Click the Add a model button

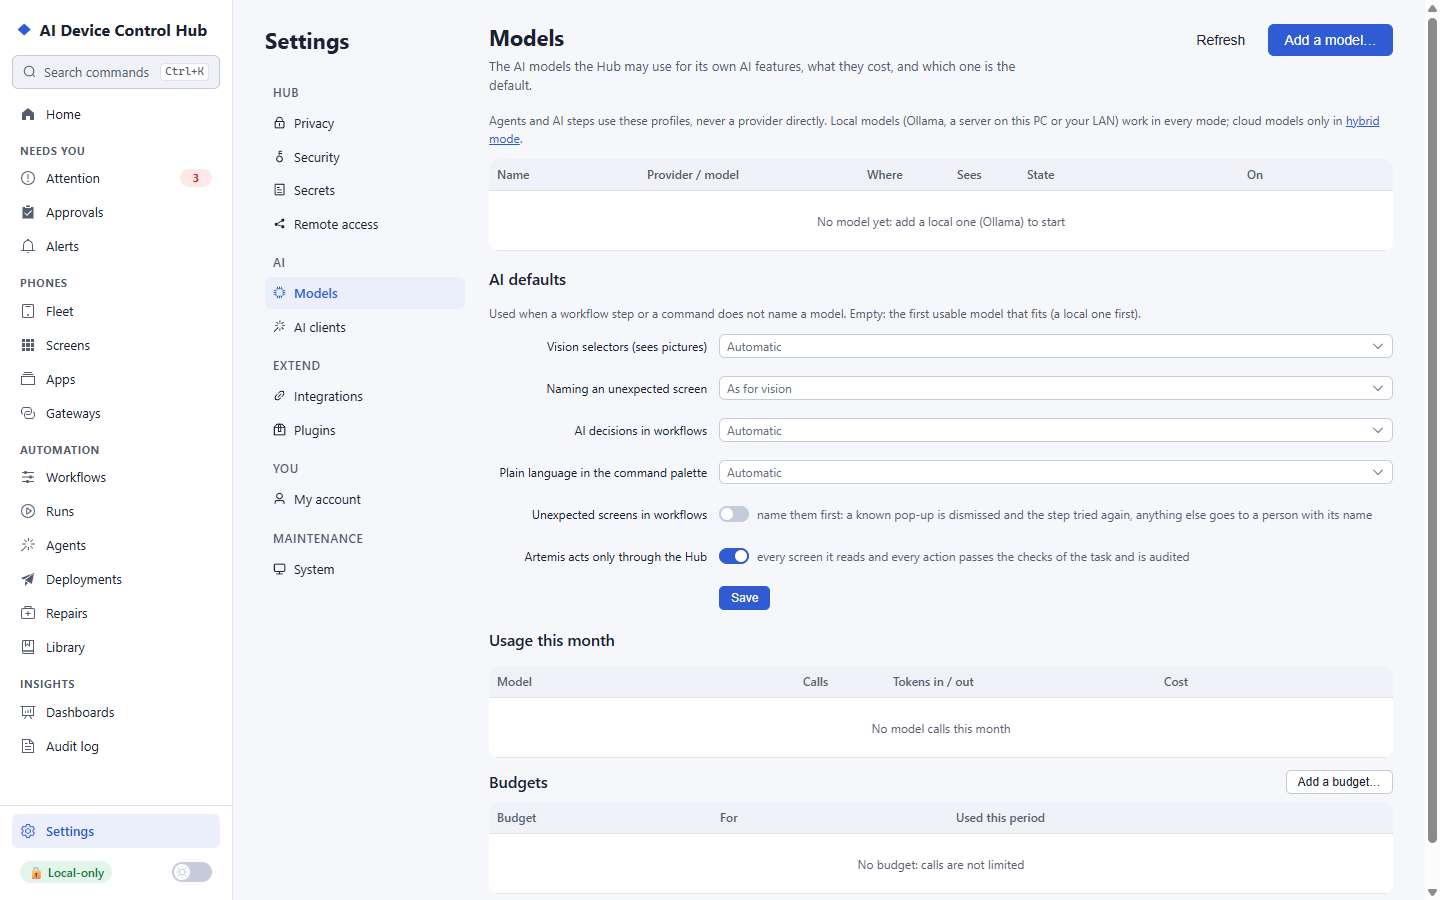1330,40
